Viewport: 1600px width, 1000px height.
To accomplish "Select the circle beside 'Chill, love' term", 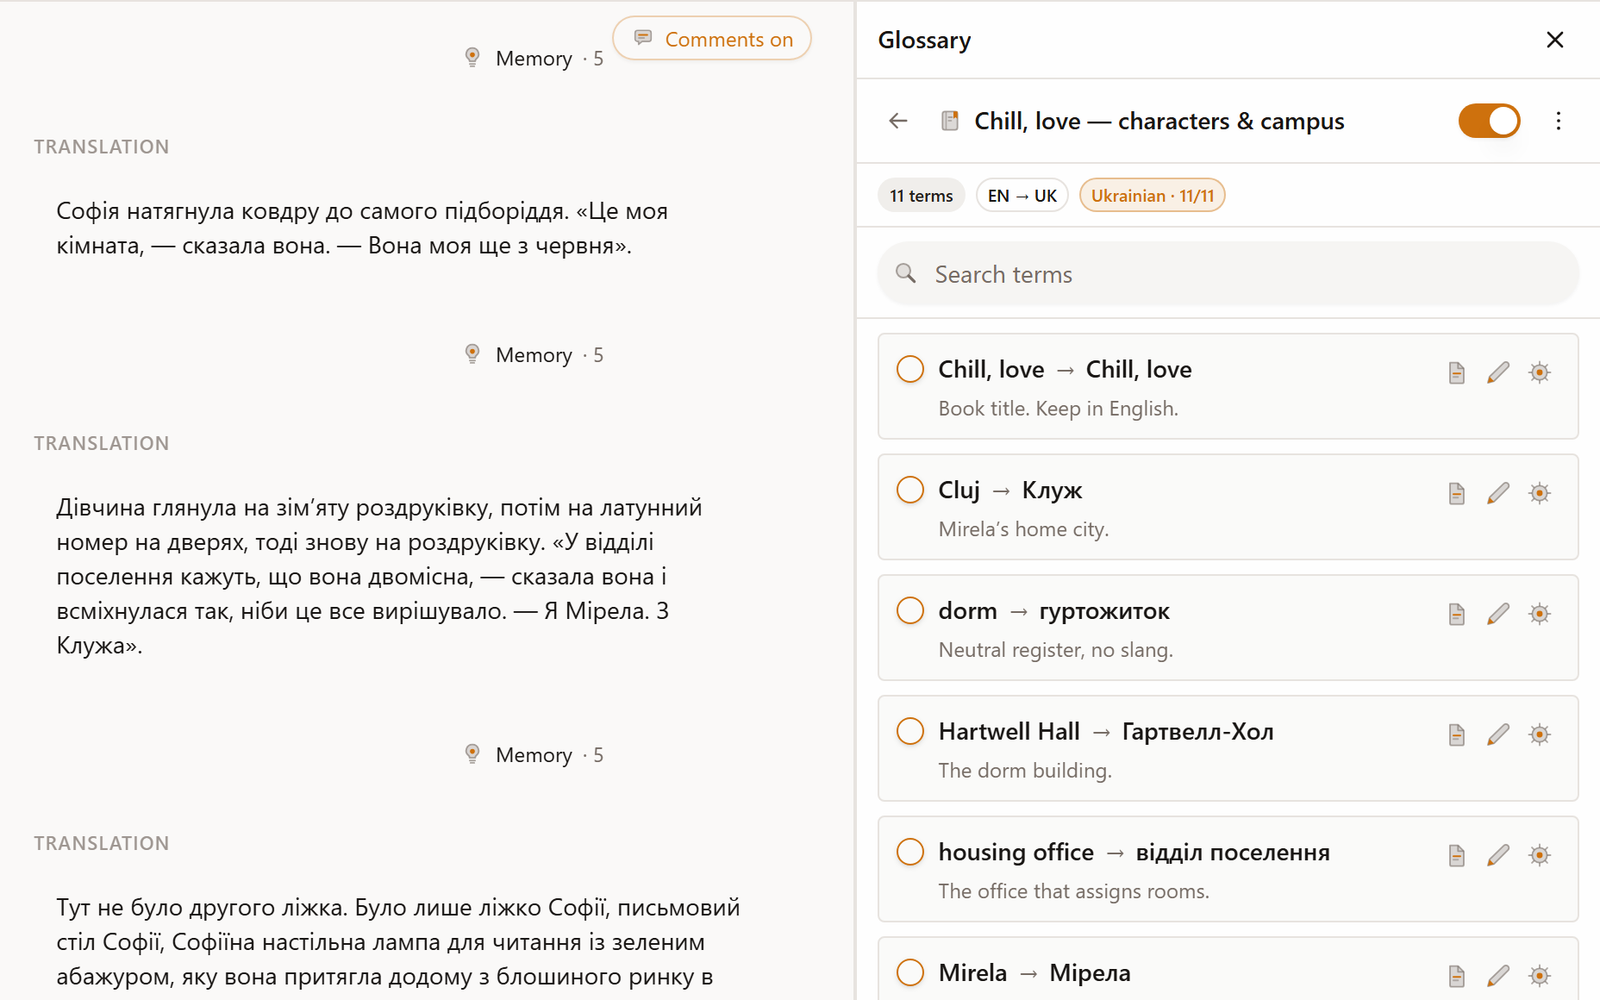I will point(910,369).
